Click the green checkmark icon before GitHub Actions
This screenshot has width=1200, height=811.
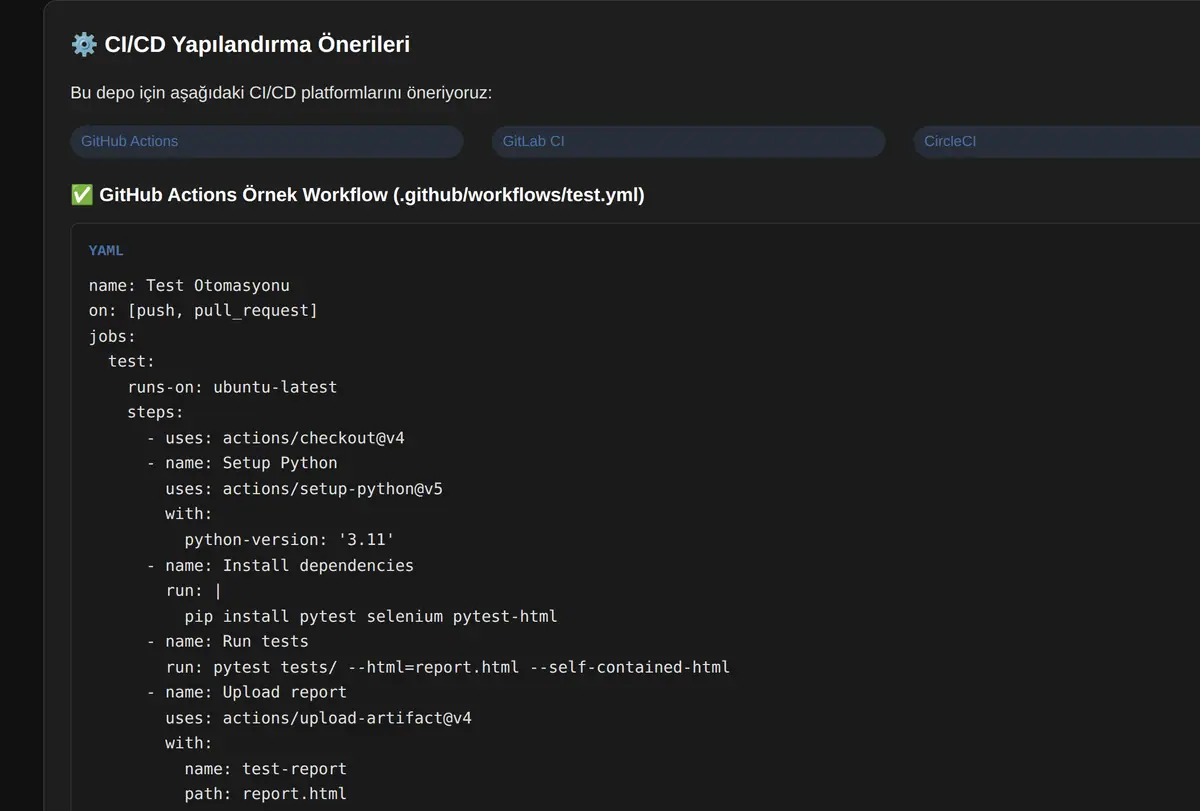[82, 195]
